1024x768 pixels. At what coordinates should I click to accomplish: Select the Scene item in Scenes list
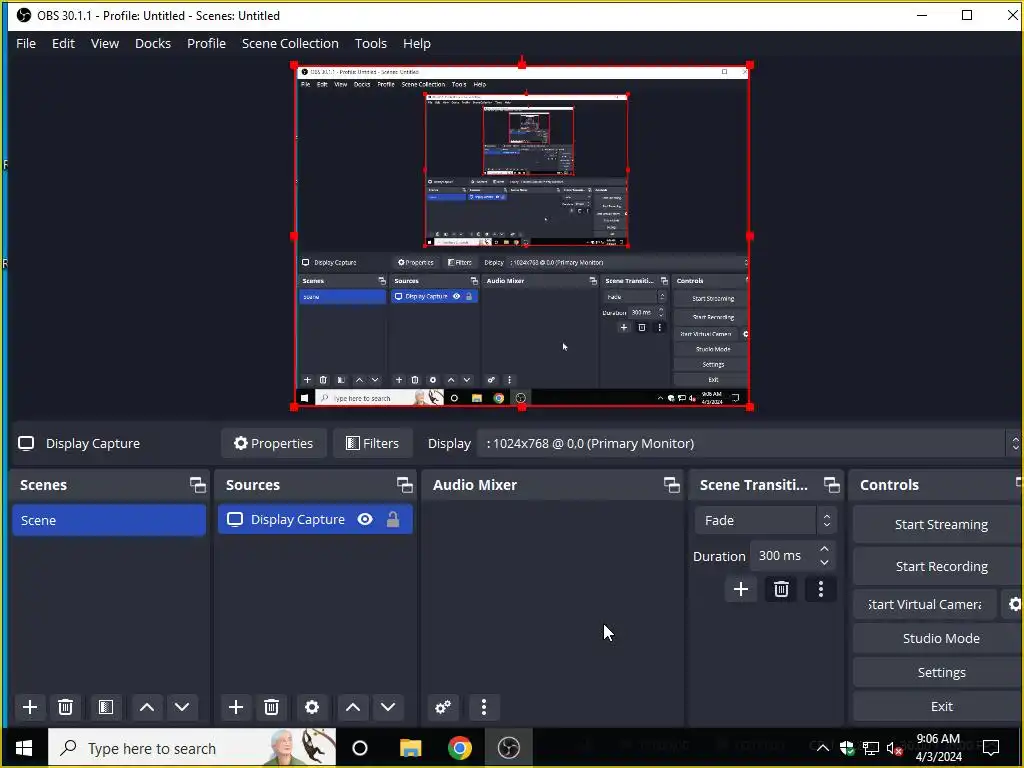[x=109, y=520]
